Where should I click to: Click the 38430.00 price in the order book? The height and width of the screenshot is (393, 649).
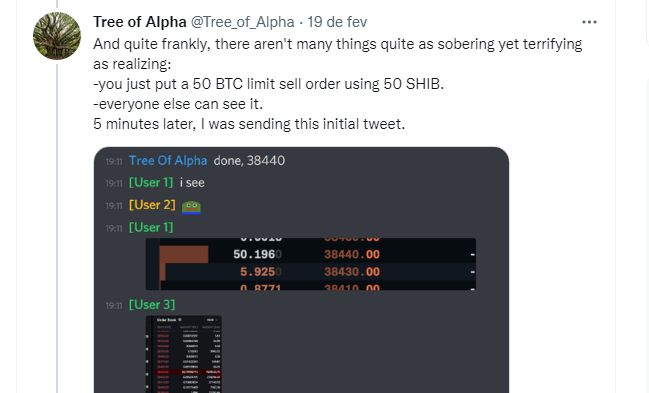click(352, 272)
